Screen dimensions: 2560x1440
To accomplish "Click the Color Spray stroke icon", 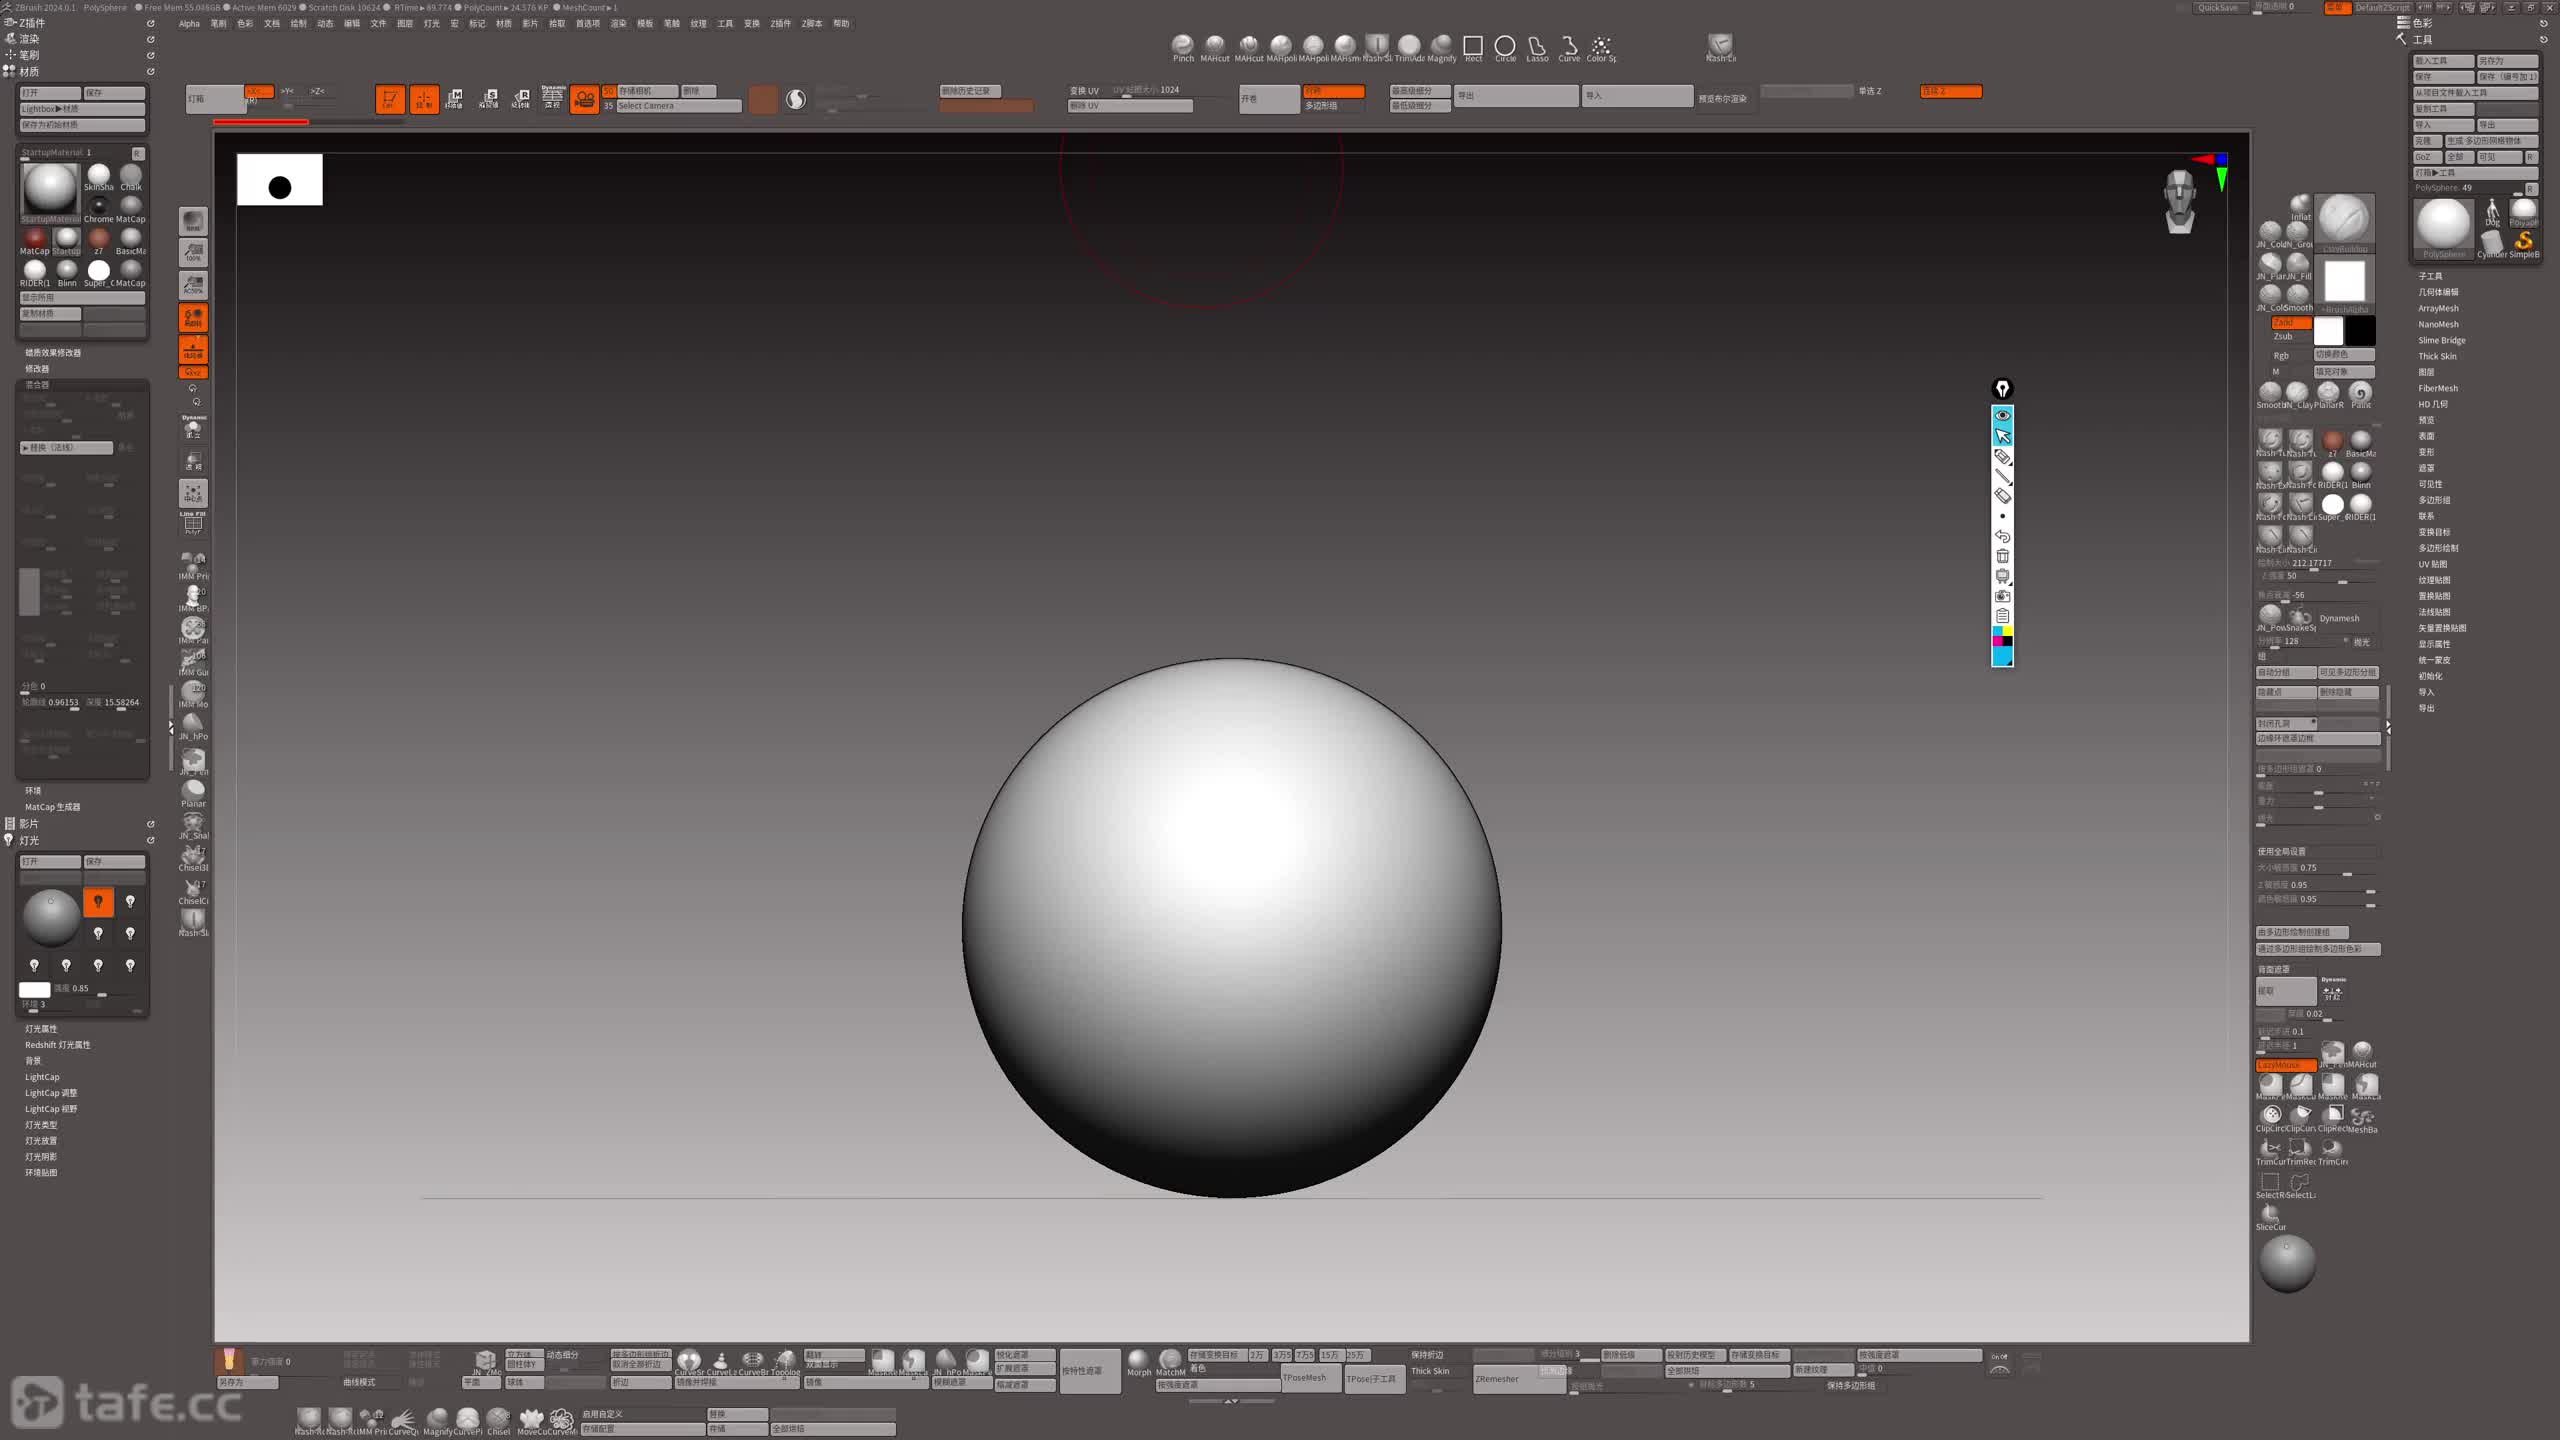I will pyautogui.click(x=1601, y=46).
